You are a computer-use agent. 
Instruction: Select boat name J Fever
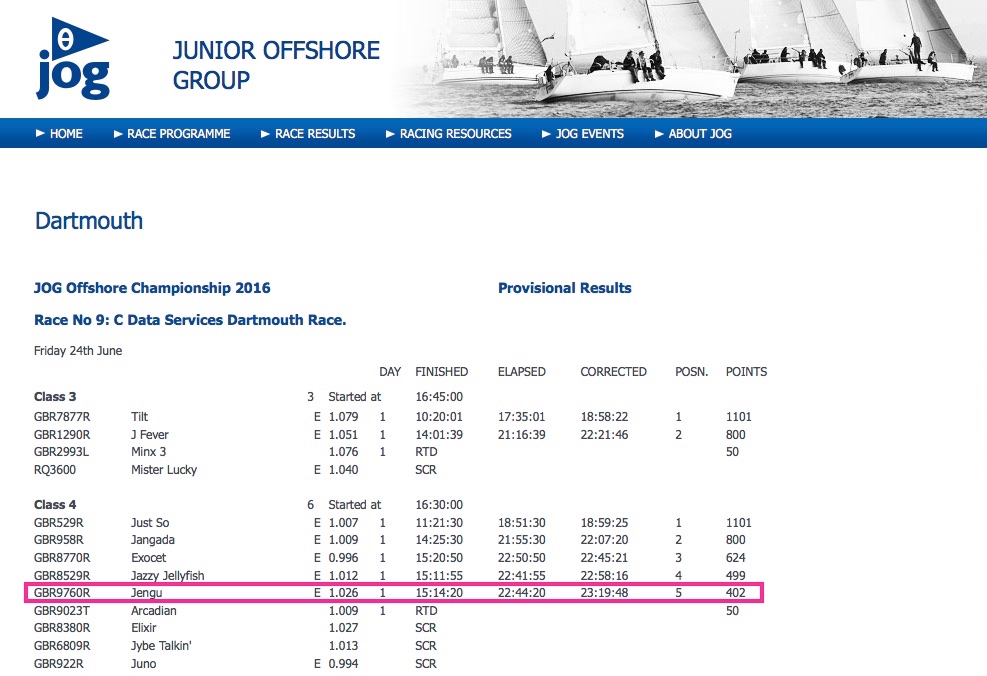click(149, 434)
